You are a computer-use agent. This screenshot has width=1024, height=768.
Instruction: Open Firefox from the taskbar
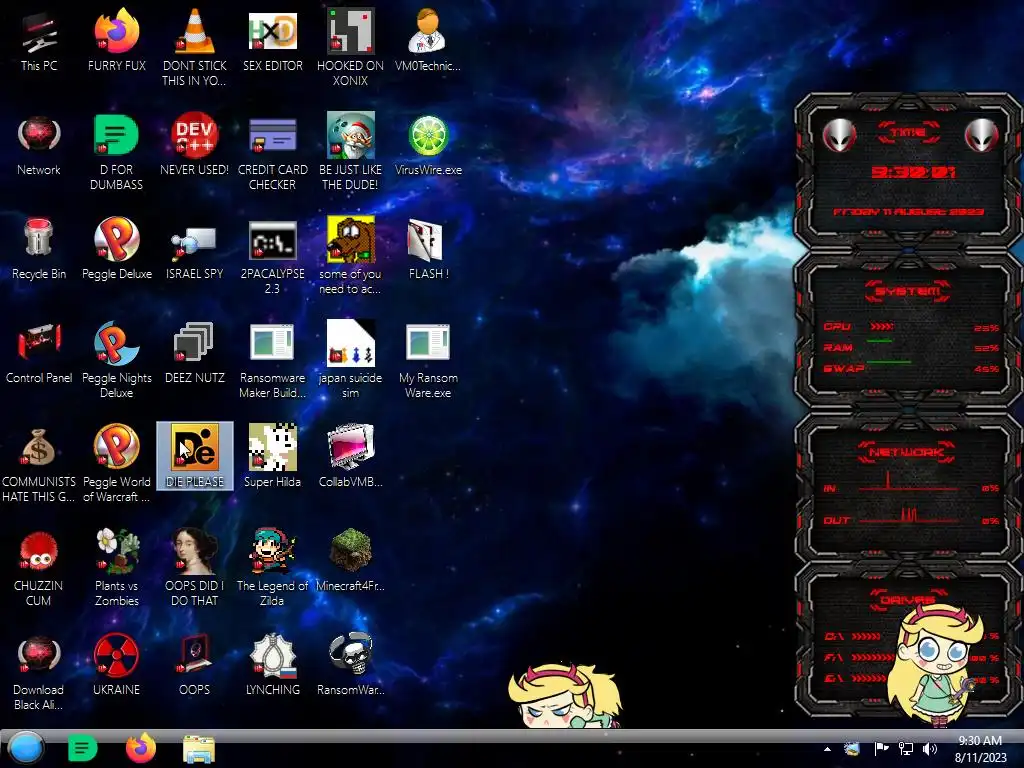click(x=140, y=748)
